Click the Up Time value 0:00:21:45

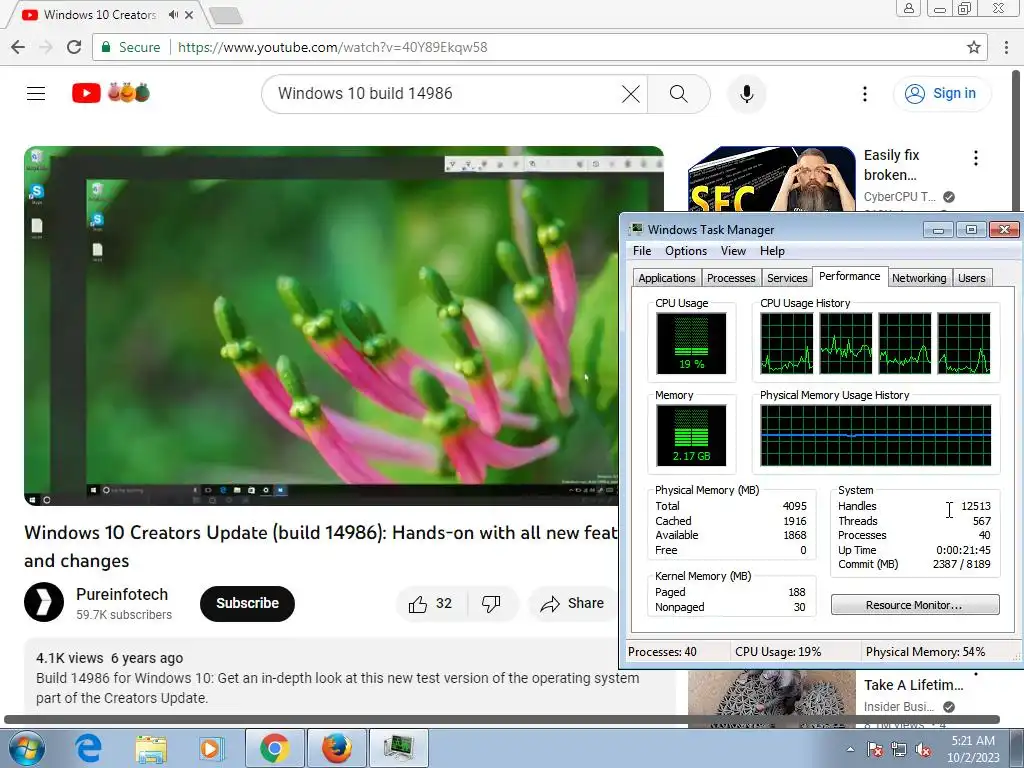[x=963, y=550]
